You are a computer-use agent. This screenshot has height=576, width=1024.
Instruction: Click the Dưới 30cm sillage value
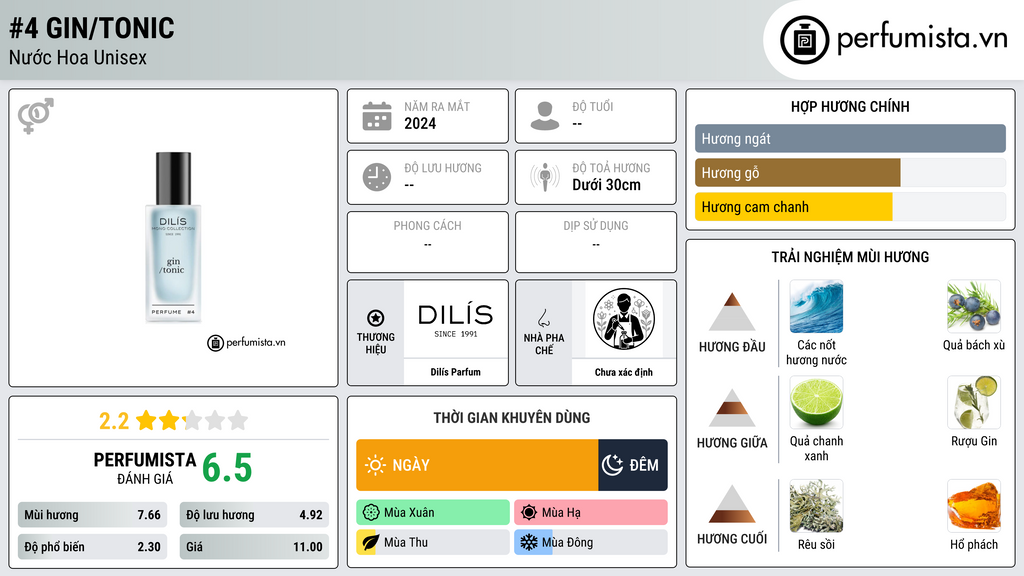(x=606, y=185)
